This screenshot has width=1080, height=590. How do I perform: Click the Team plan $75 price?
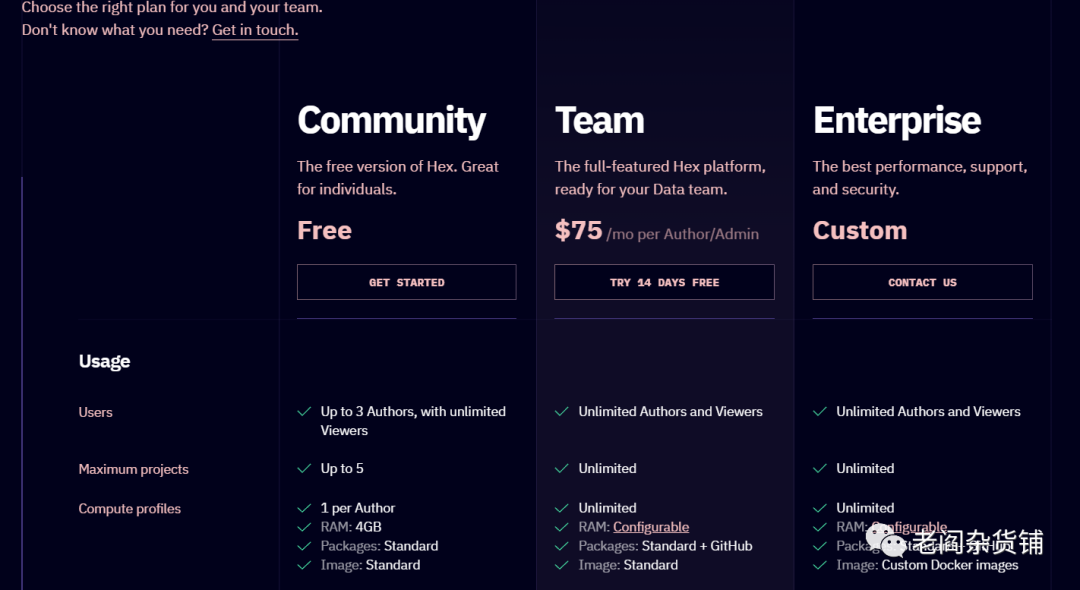(x=578, y=231)
